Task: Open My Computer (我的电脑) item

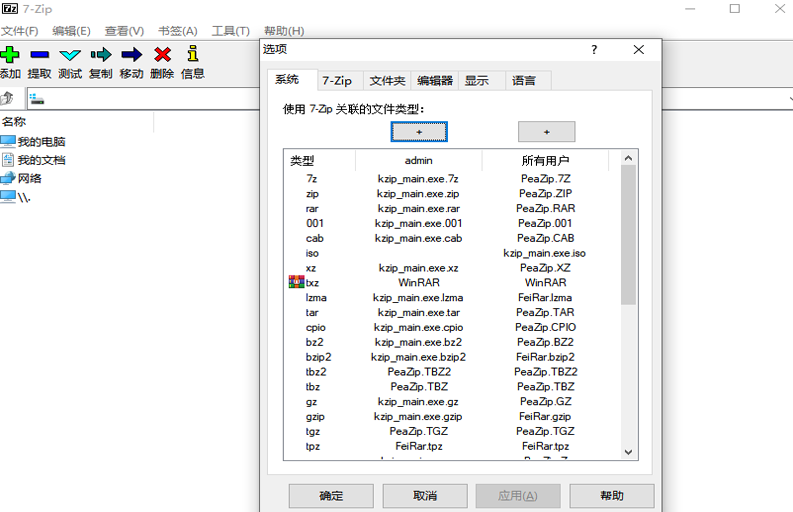Action: tap(40, 142)
